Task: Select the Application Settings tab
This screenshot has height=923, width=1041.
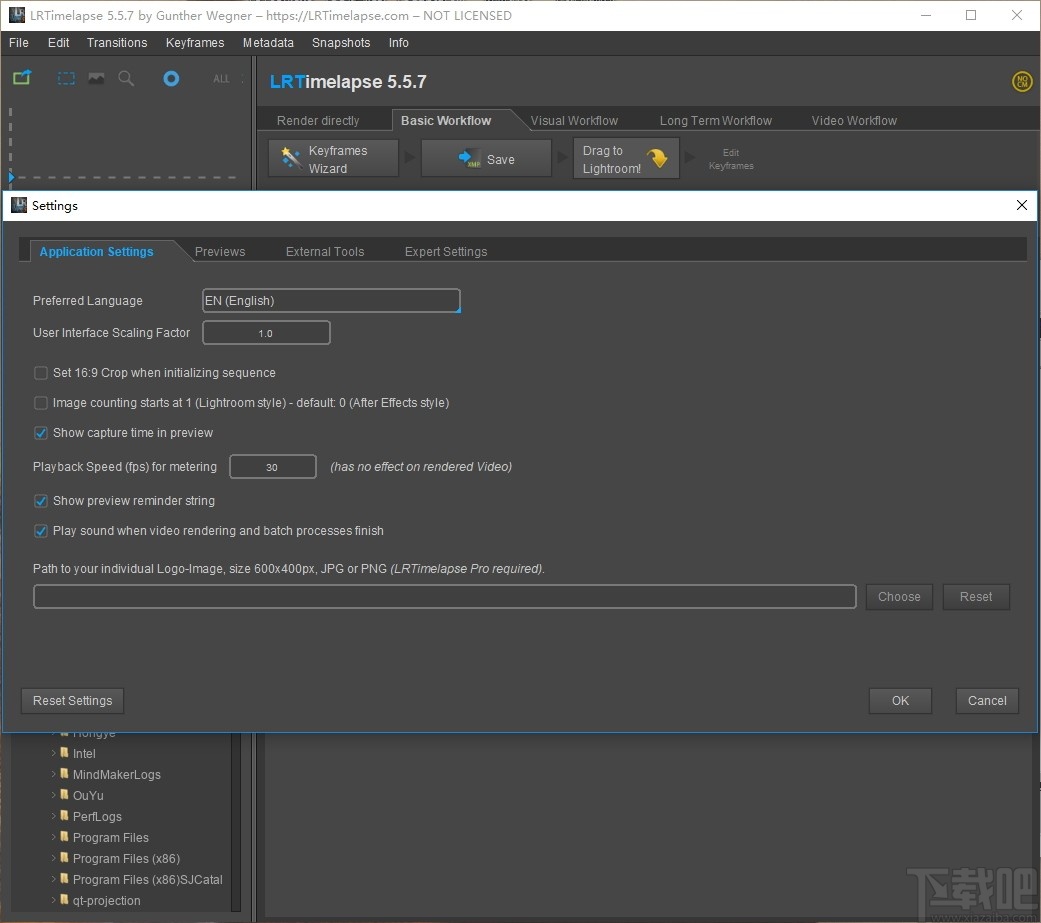Action: coord(96,252)
